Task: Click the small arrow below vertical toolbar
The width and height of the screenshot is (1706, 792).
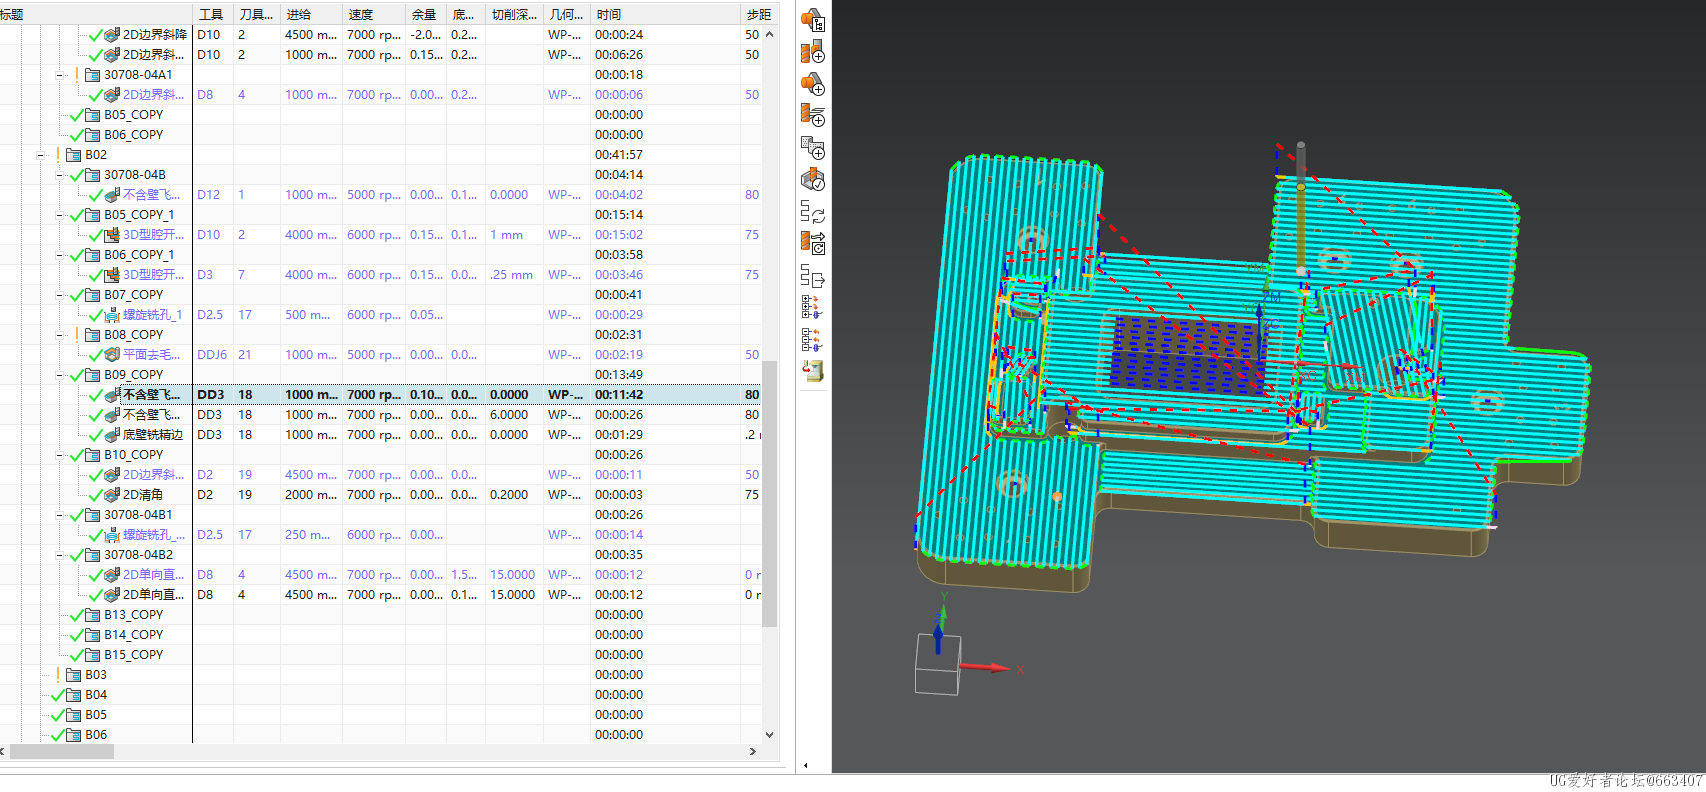Action: (805, 766)
